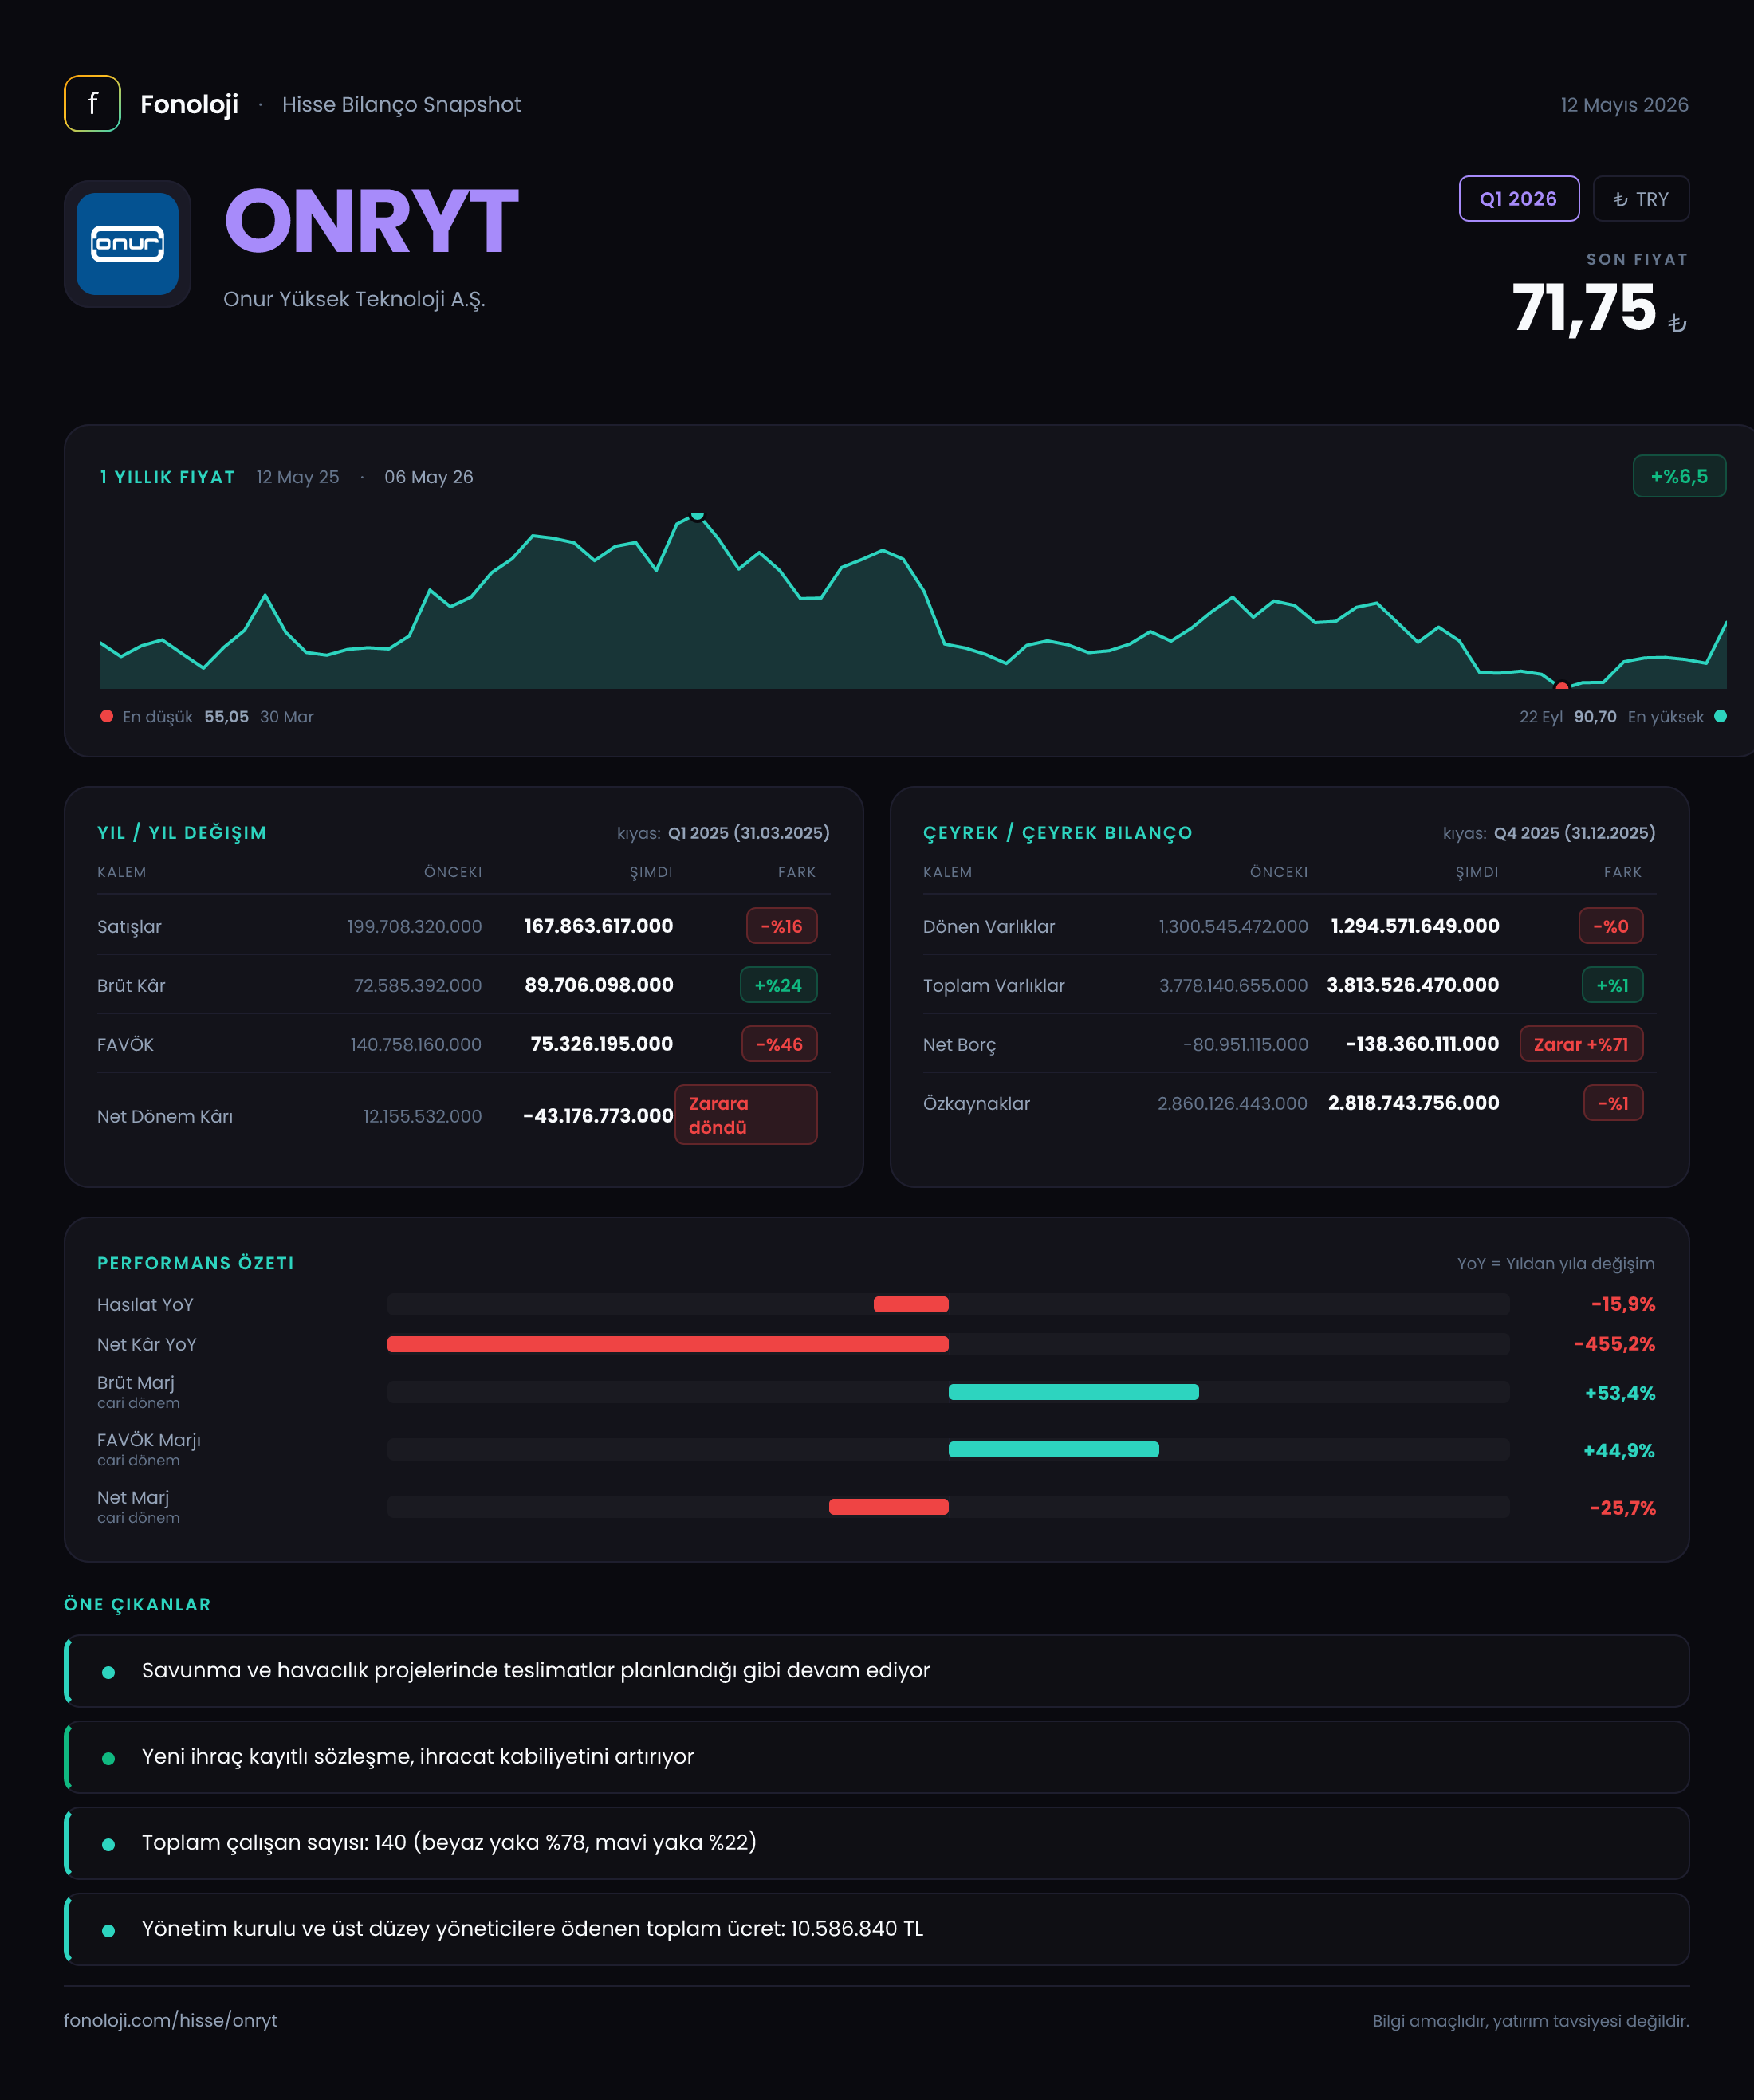This screenshot has width=1754, height=2100.
Task: Click the 'ÇEYREK / ÇEYREK BİLANÇO' table title
Action: [x=1057, y=833]
